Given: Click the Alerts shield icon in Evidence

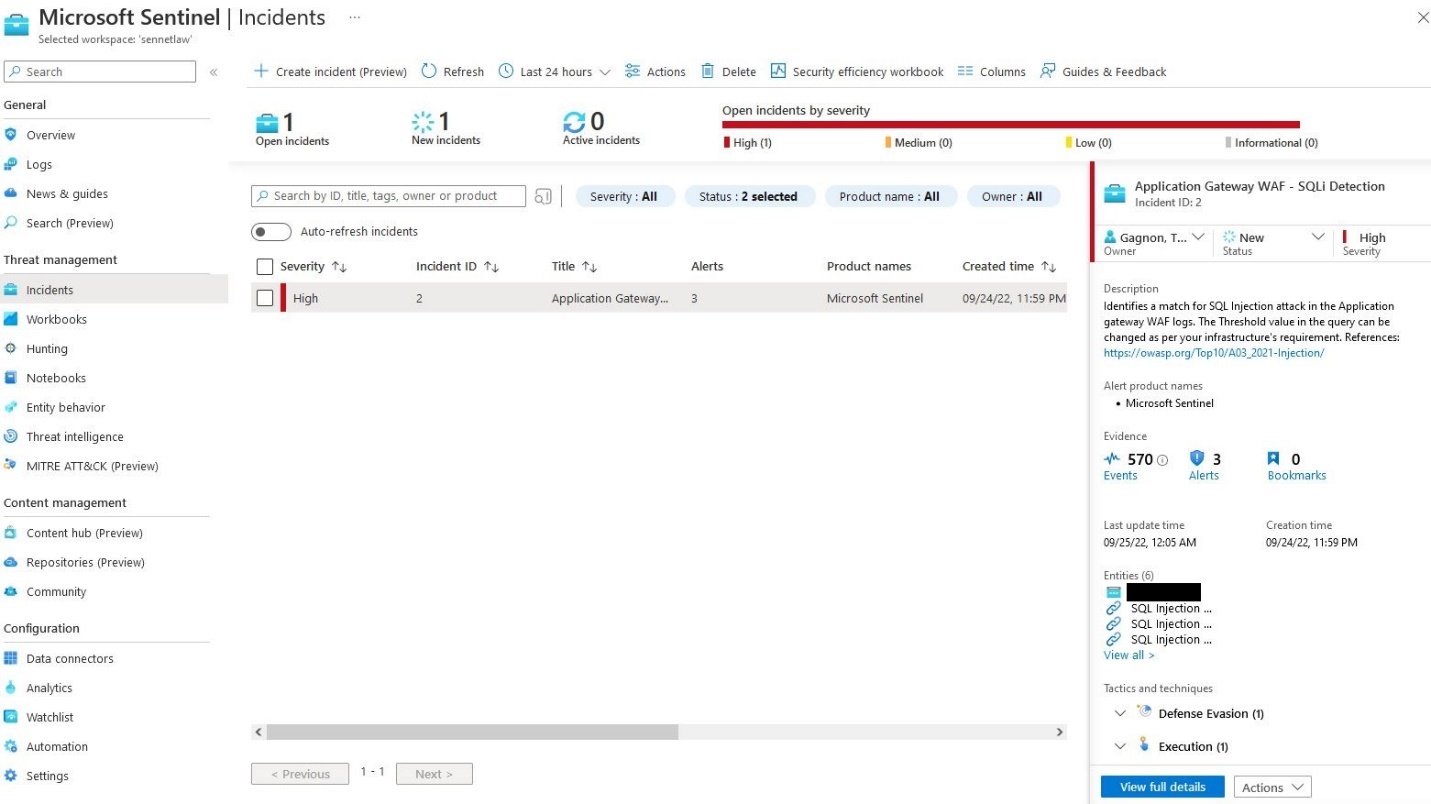Looking at the screenshot, I should [1197, 459].
